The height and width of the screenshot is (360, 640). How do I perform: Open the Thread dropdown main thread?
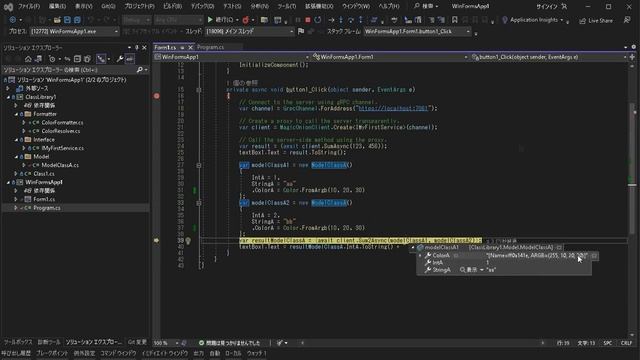click(x=250, y=31)
